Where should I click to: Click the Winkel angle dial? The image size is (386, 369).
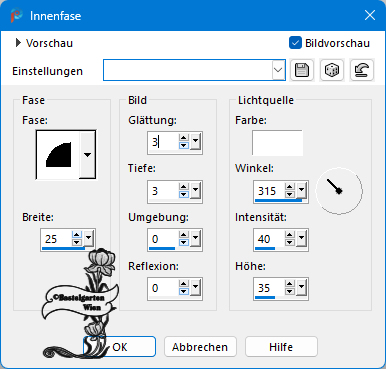coord(339,191)
